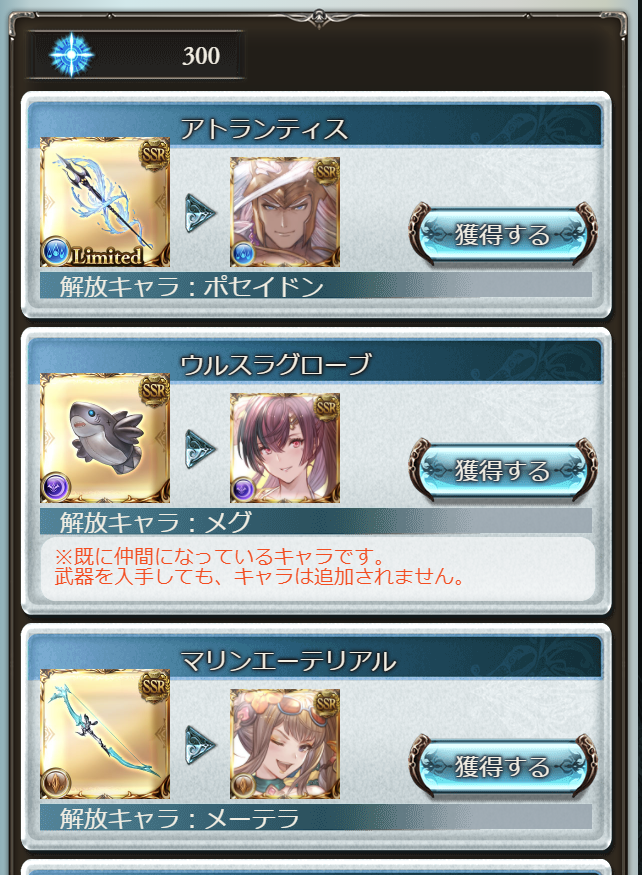Click the Limited label on Atlantis weapon

[x=107, y=256]
